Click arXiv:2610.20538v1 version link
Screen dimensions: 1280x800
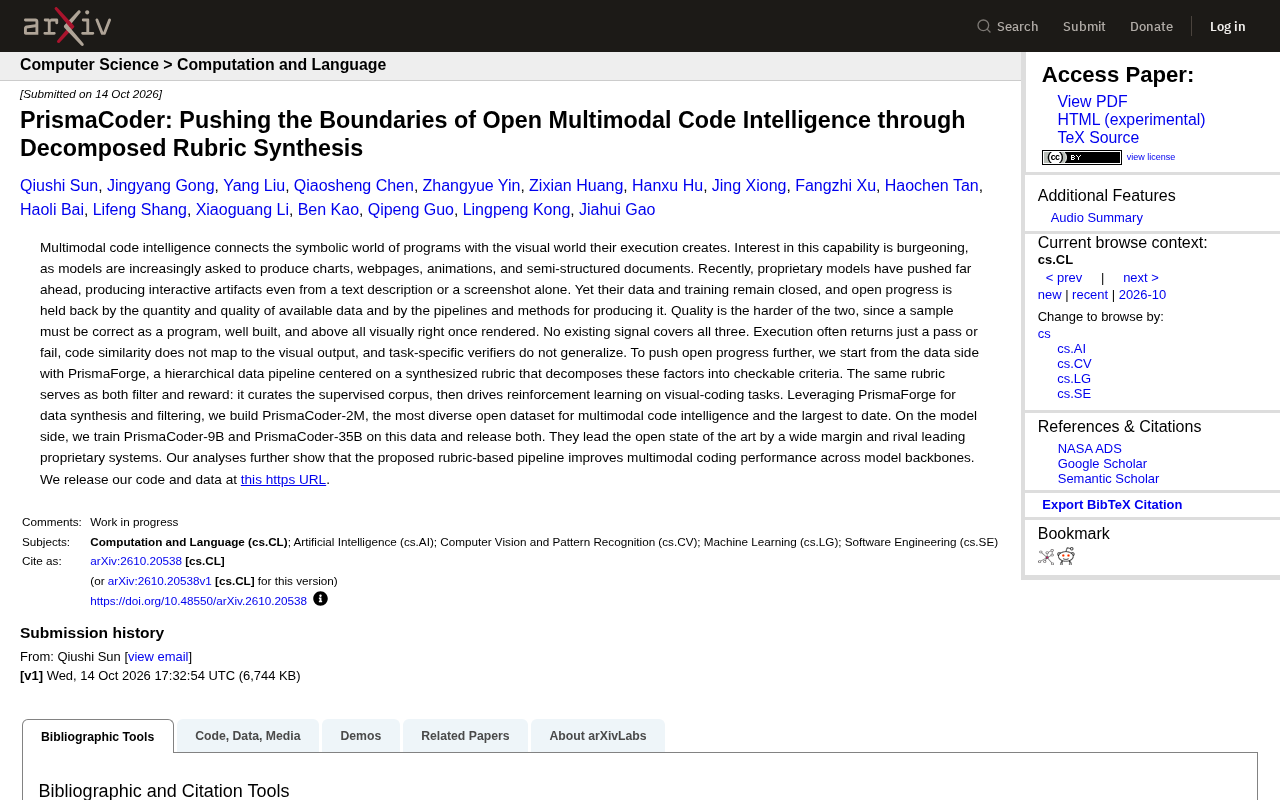click(160, 581)
